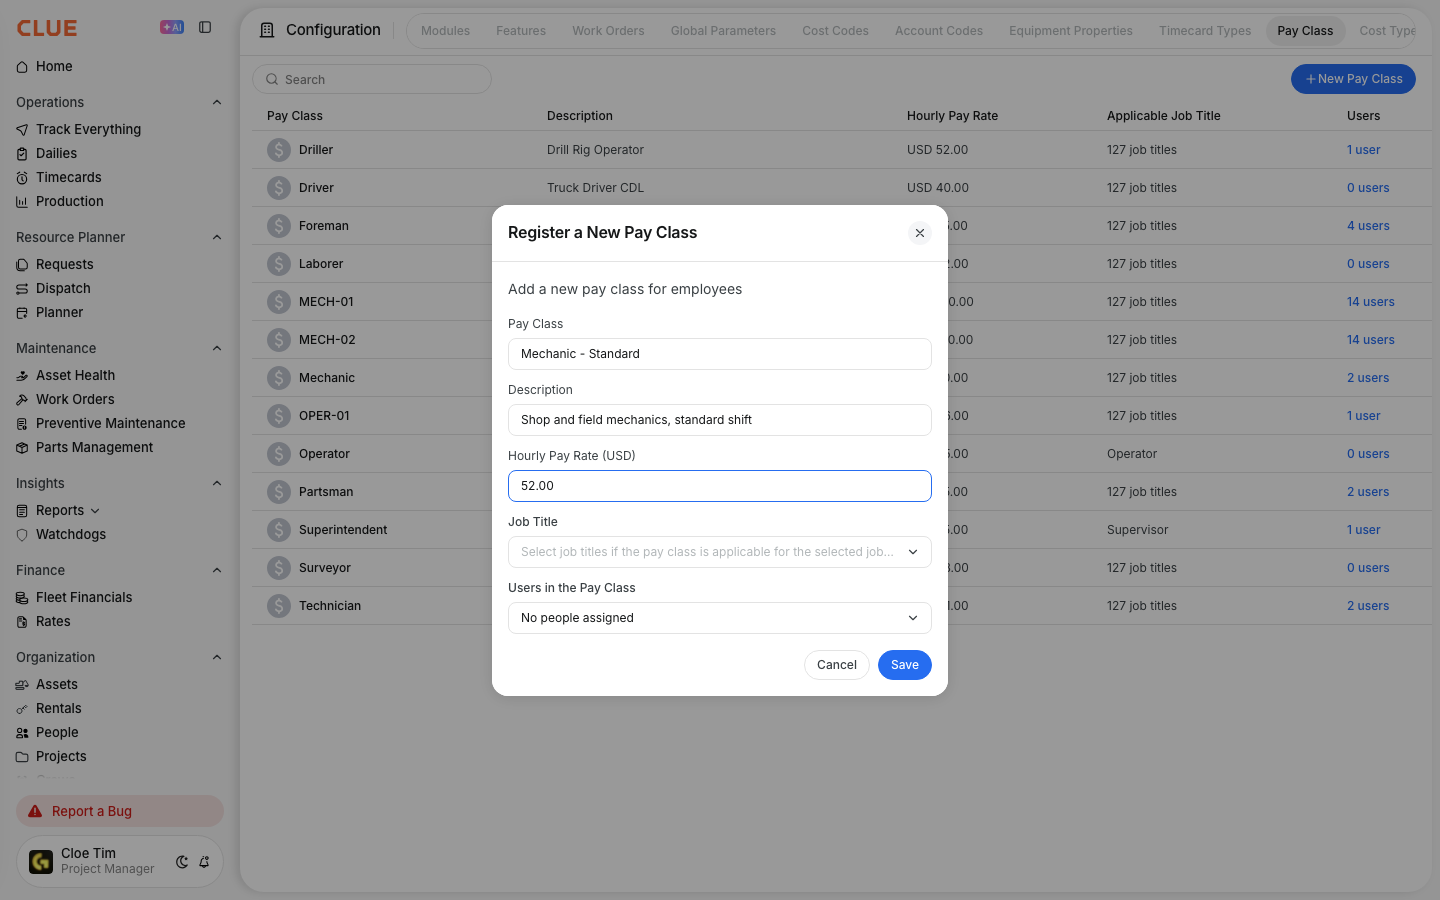Open Timecards from the sidebar
This screenshot has height=900, width=1440.
tap(68, 177)
